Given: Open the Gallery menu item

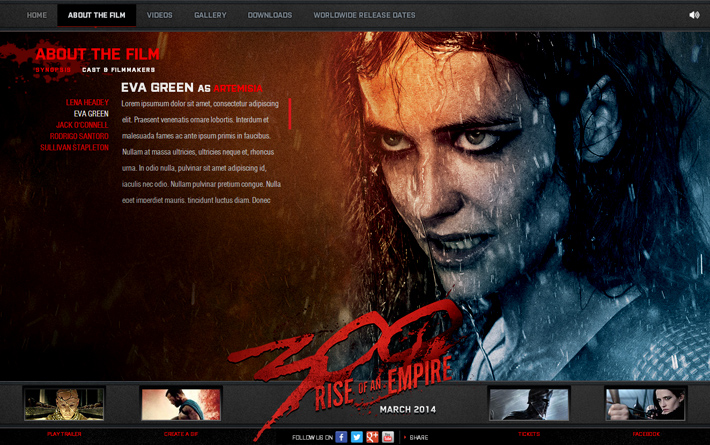Looking at the screenshot, I should pyautogui.click(x=210, y=15).
